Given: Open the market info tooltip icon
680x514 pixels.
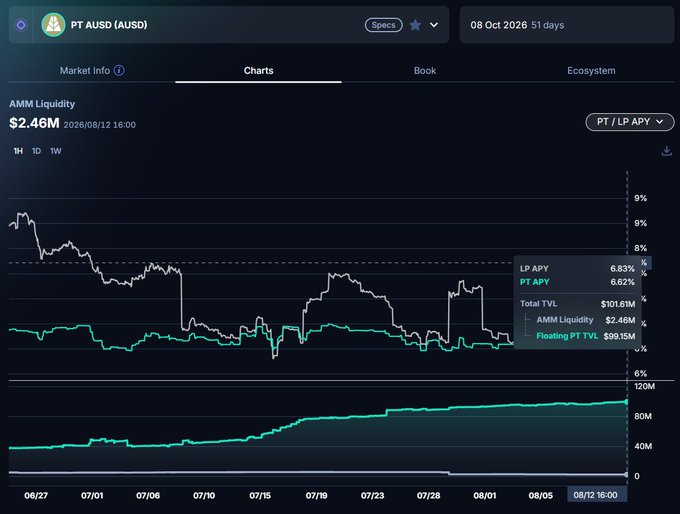Looking at the screenshot, I should click(119, 70).
